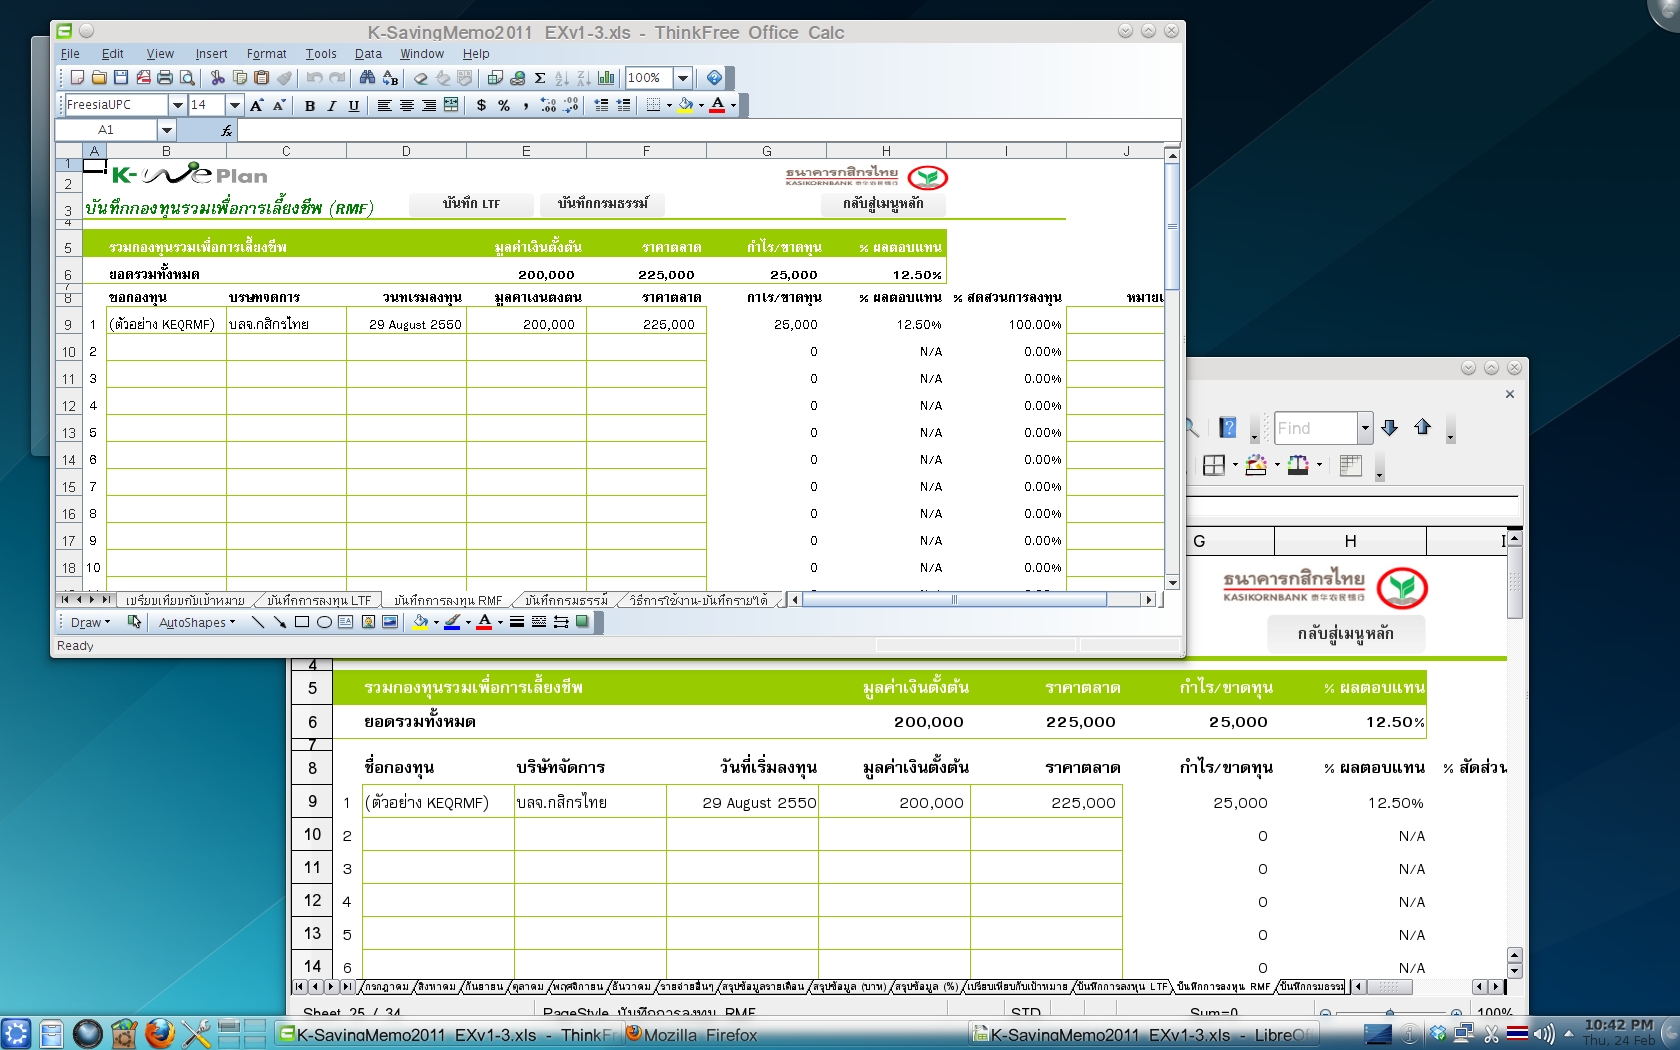
Task: Open the AutoShapes dropdown menu
Action: pyautogui.click(x=197, y=622)
